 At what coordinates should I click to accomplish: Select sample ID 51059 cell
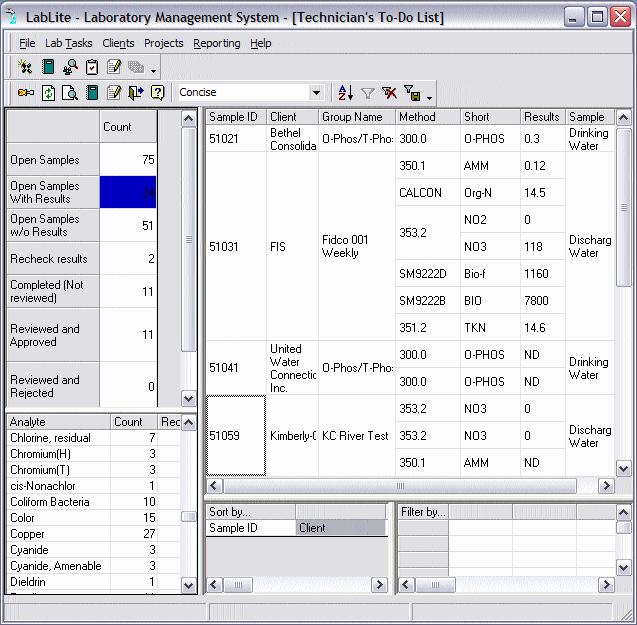[x=236, y=435]
